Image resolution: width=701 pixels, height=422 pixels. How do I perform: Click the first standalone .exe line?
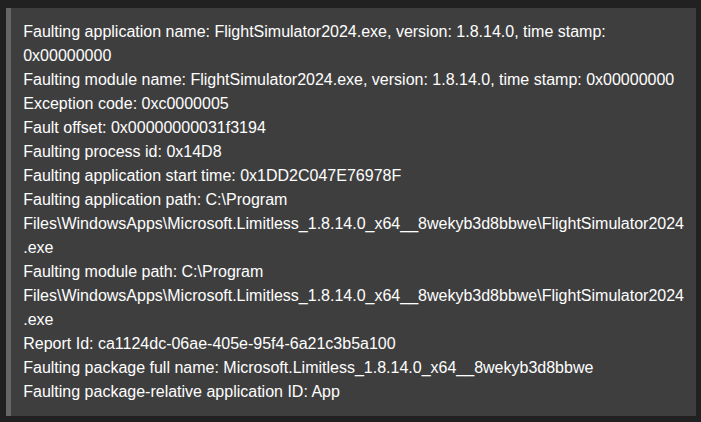pyautogui.click(x=38, y=248)
